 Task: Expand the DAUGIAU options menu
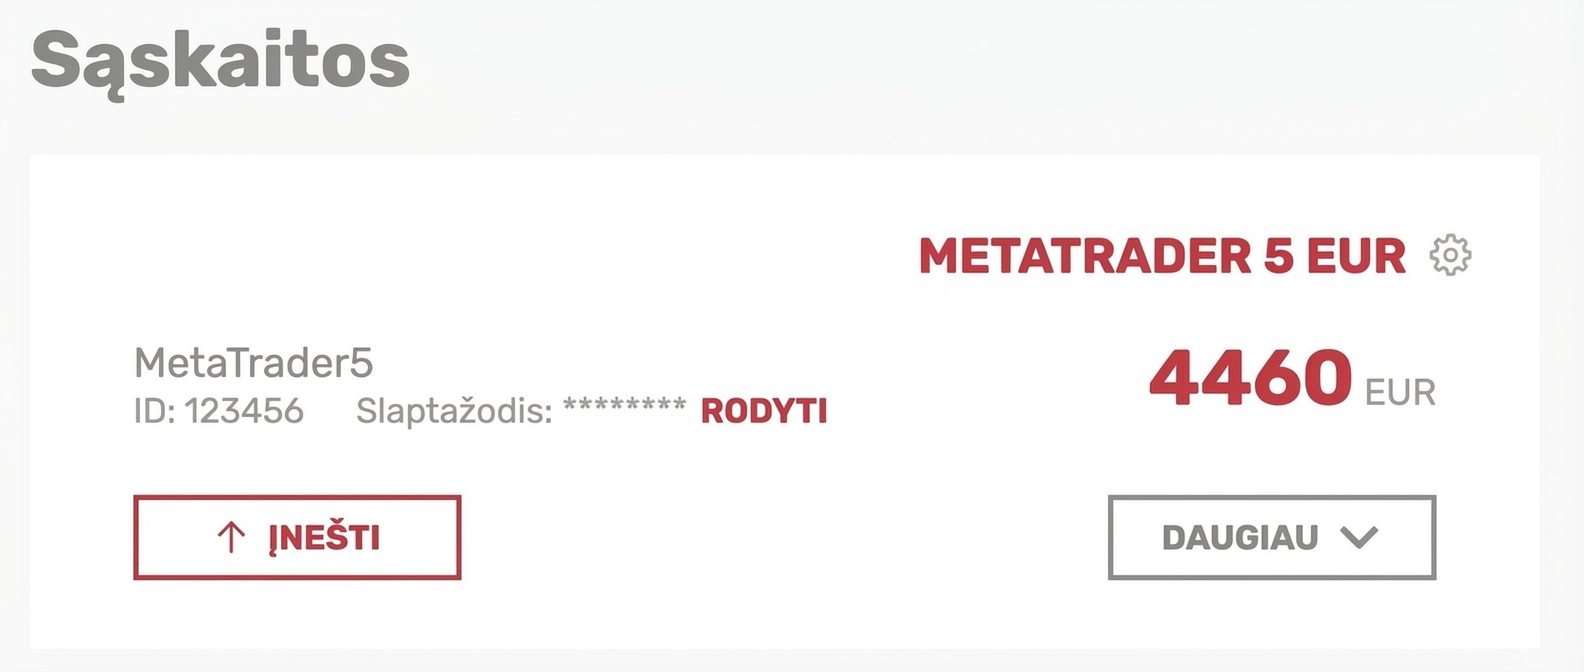[x=1272, y=537]
